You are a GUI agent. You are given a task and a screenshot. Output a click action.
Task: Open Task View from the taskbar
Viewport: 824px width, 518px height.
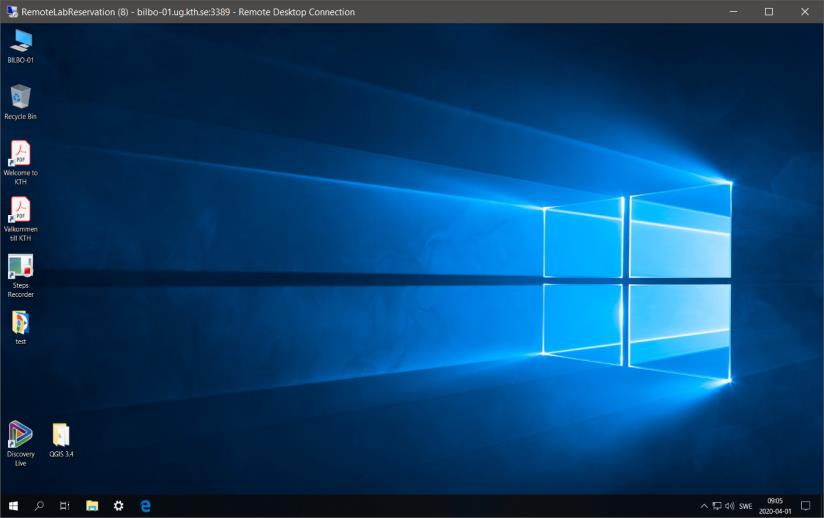click(65, 506)
